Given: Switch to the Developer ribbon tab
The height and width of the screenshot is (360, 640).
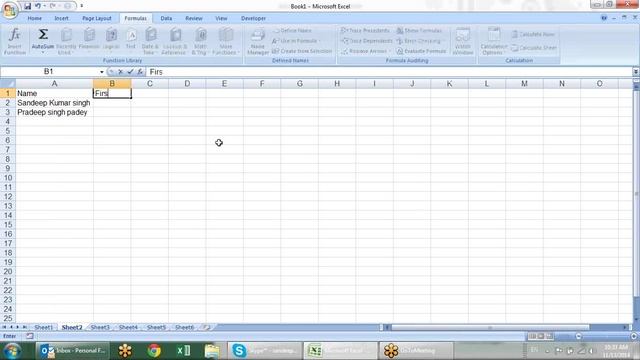Looking at the screenshot, I should 253,18.
